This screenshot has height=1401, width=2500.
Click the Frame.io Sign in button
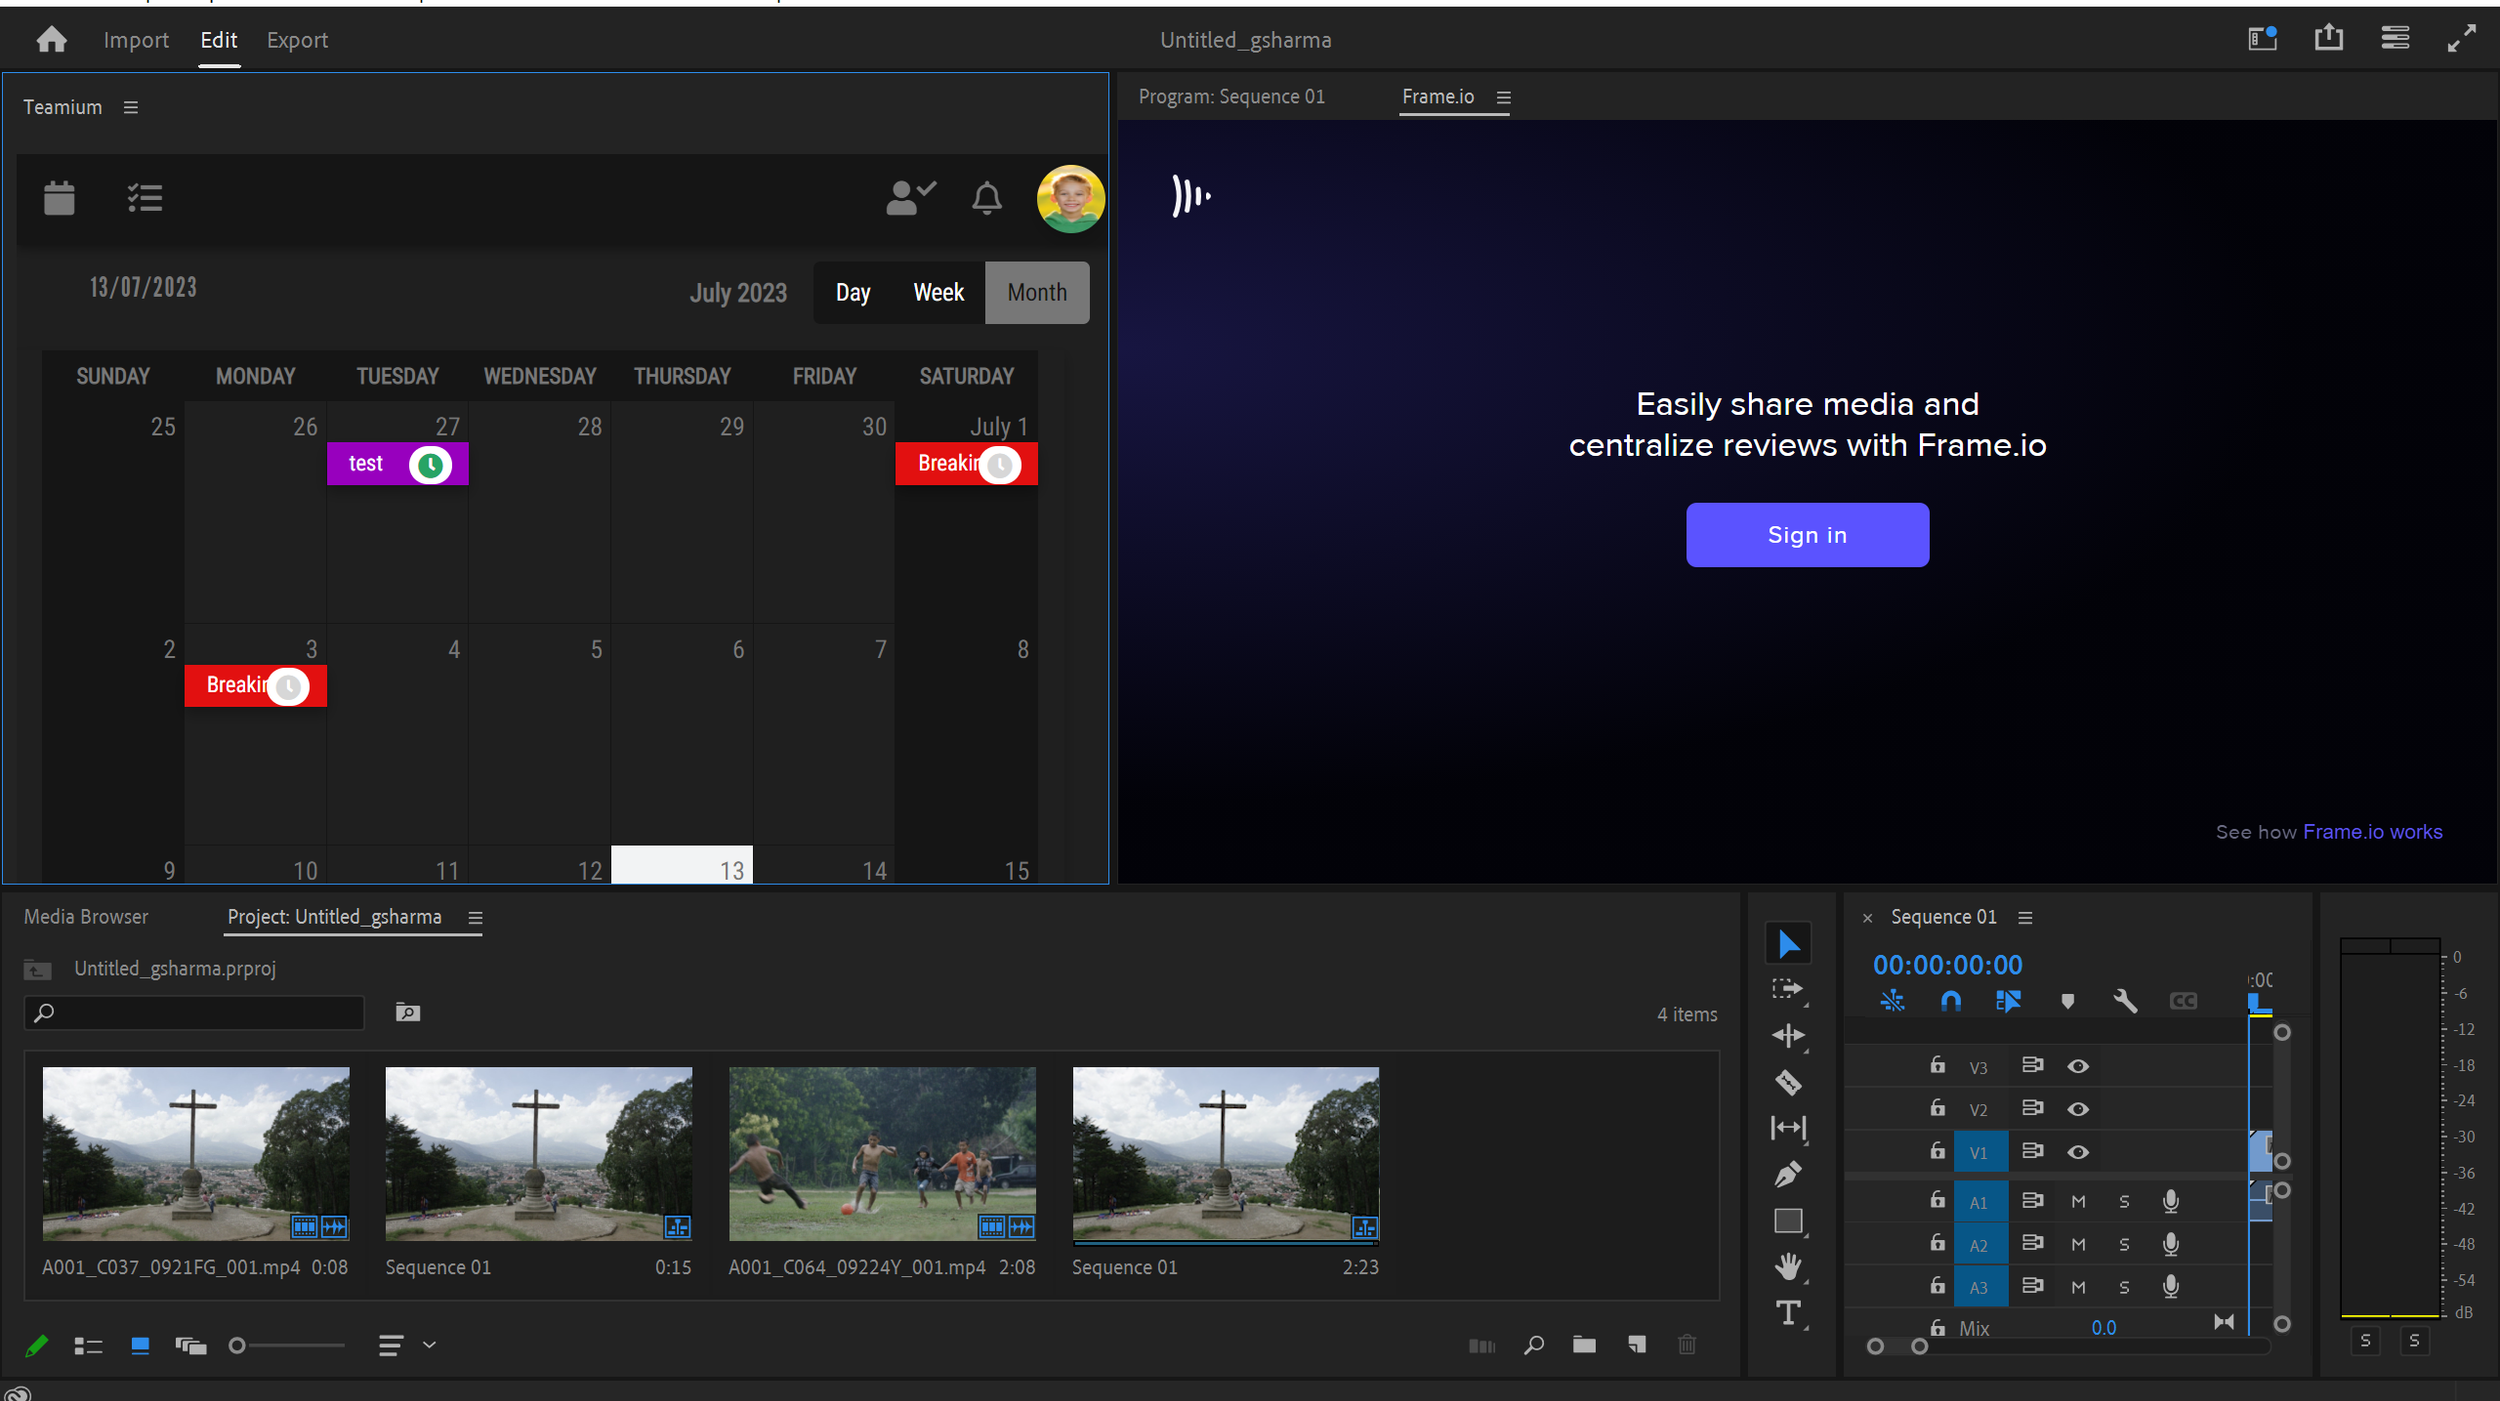(1806, 535)
